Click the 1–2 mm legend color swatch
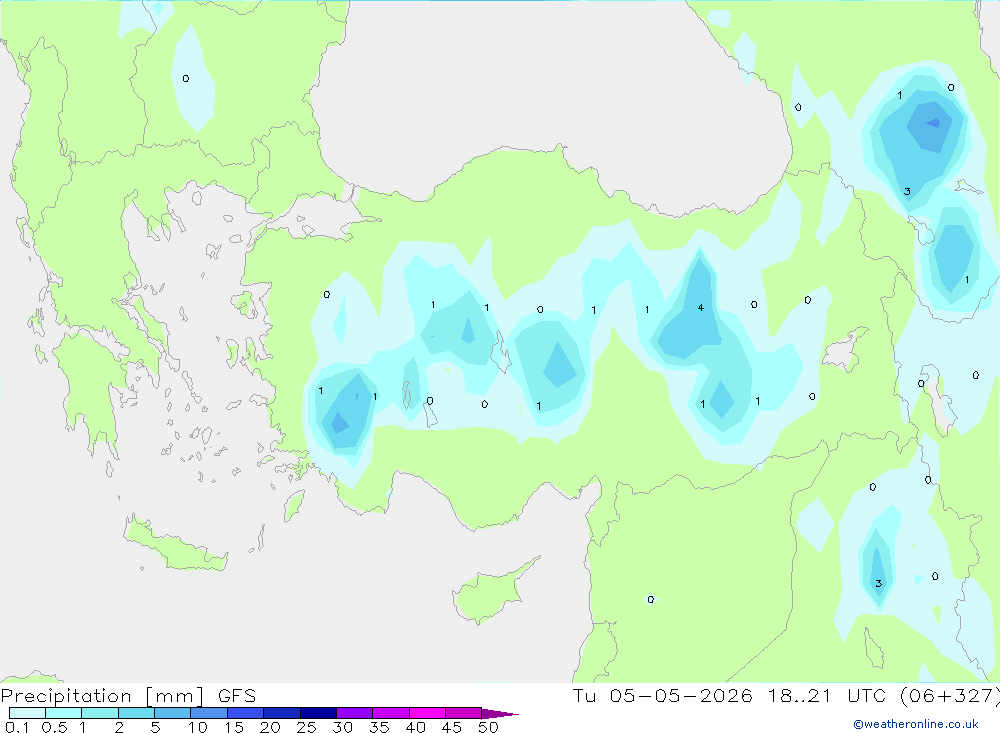The image size is (1000, 733). point(99,713)
